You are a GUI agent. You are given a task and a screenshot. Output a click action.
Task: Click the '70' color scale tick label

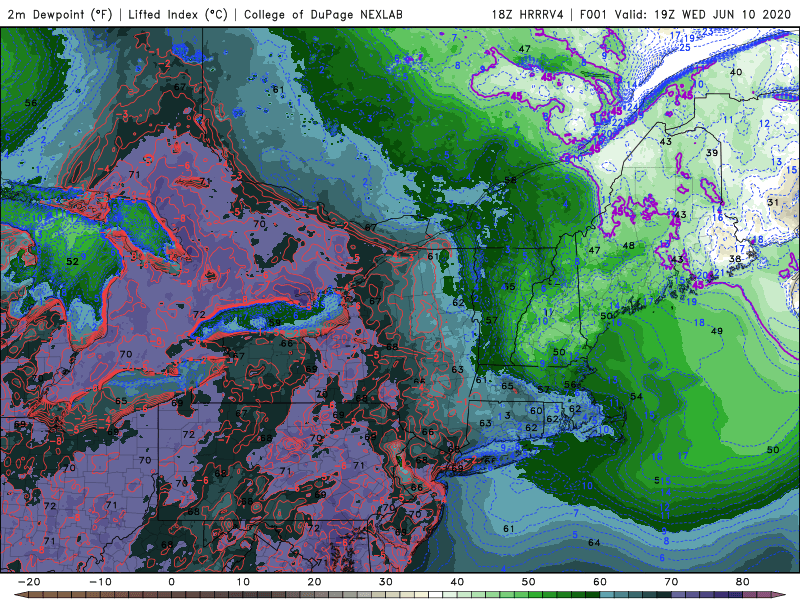tap(671, 582)
